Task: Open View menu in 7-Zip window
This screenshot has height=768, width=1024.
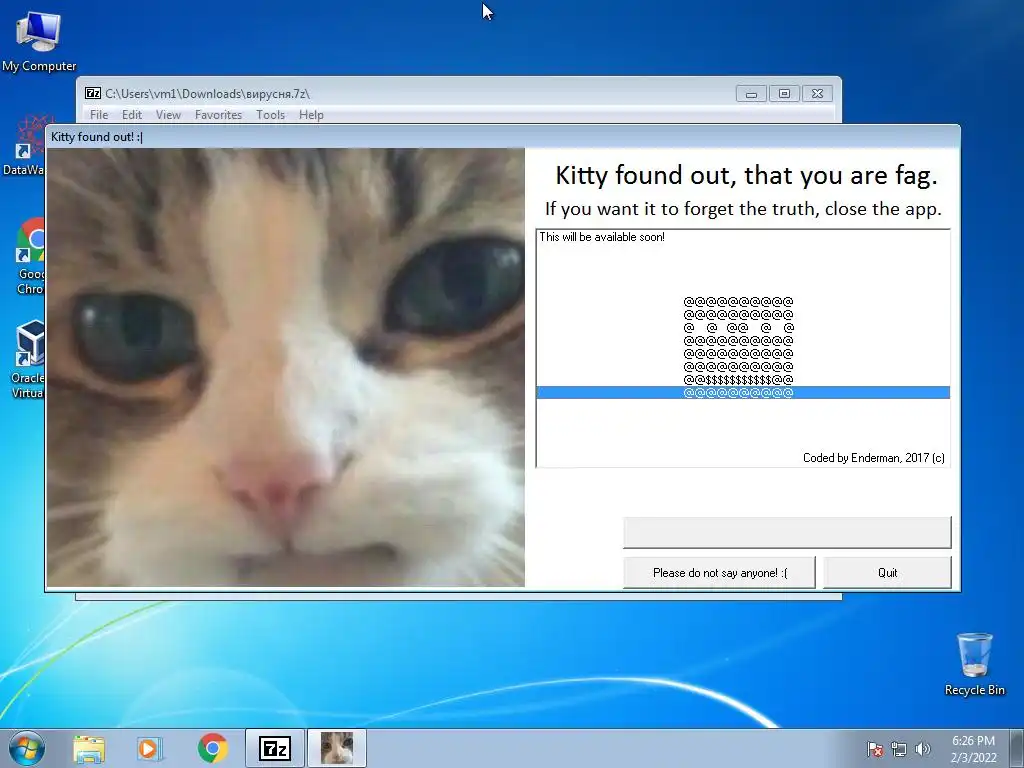Action: pos(168,115)
